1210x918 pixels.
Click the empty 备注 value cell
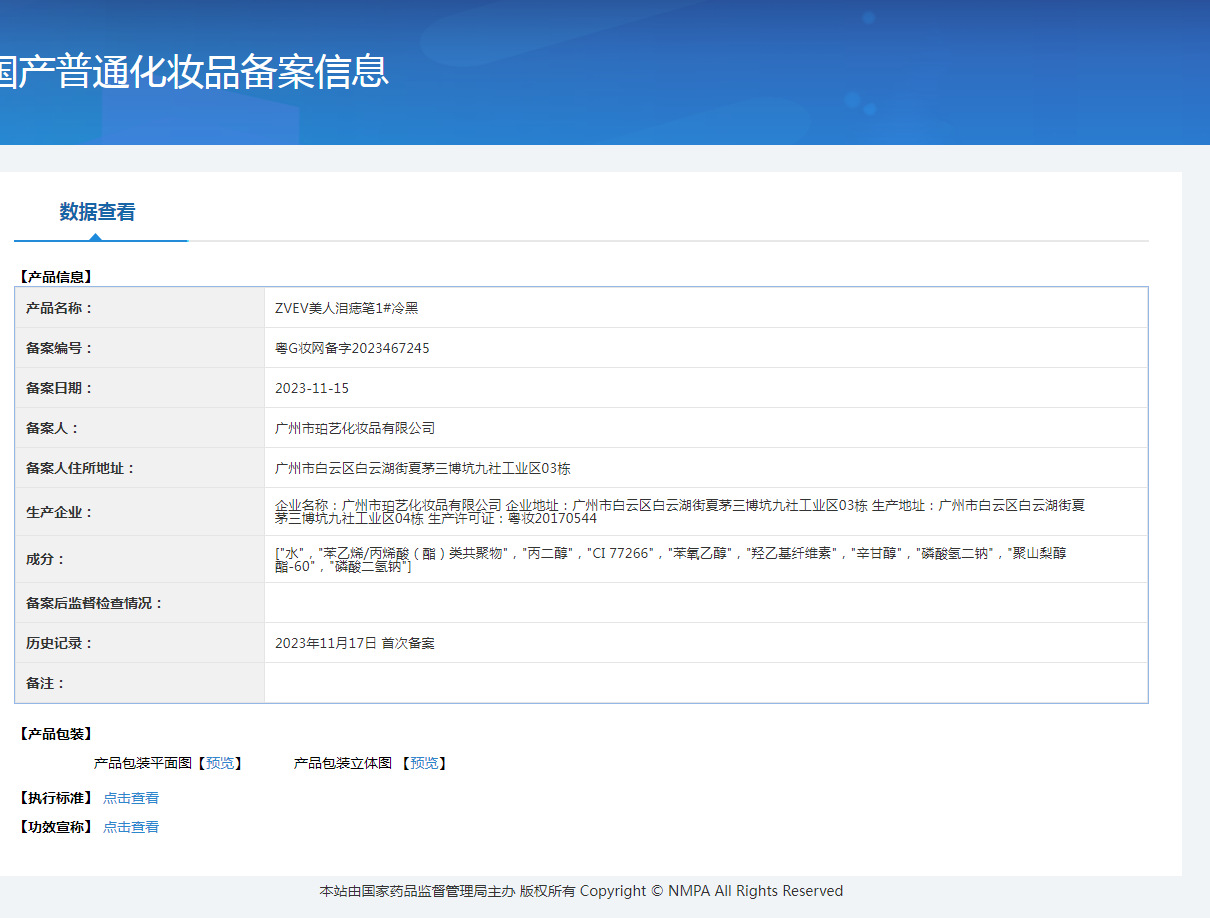[x=706, y=683]
